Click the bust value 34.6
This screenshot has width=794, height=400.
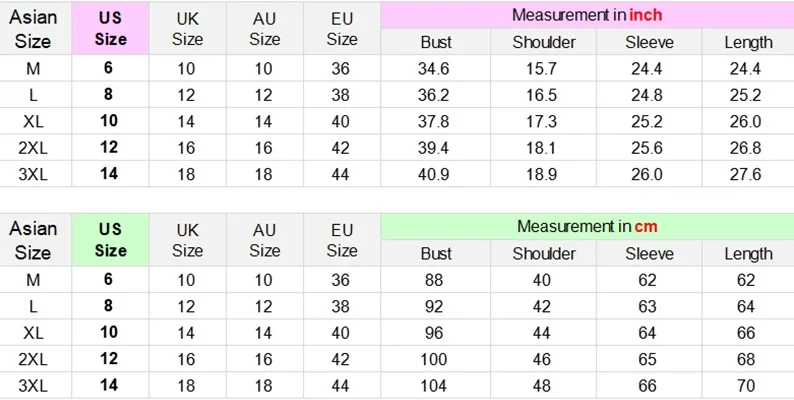[436, 69]
